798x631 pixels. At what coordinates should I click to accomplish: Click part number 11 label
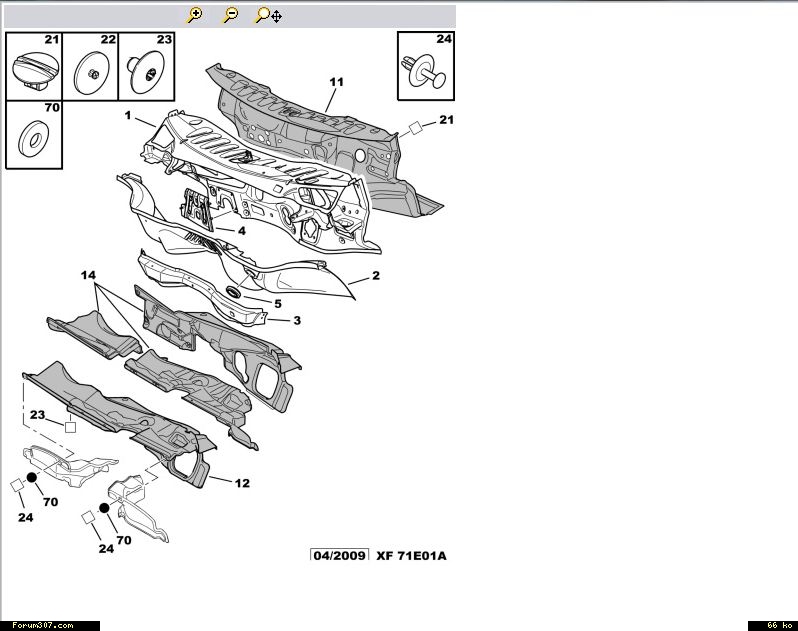click(x=336, y=80)
